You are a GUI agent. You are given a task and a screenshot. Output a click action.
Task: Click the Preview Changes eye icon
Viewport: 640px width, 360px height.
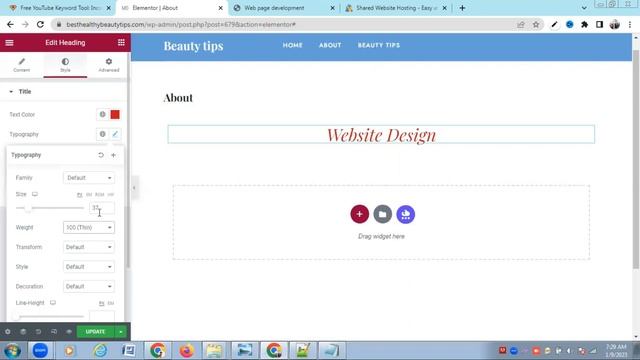tap(69, 332)
